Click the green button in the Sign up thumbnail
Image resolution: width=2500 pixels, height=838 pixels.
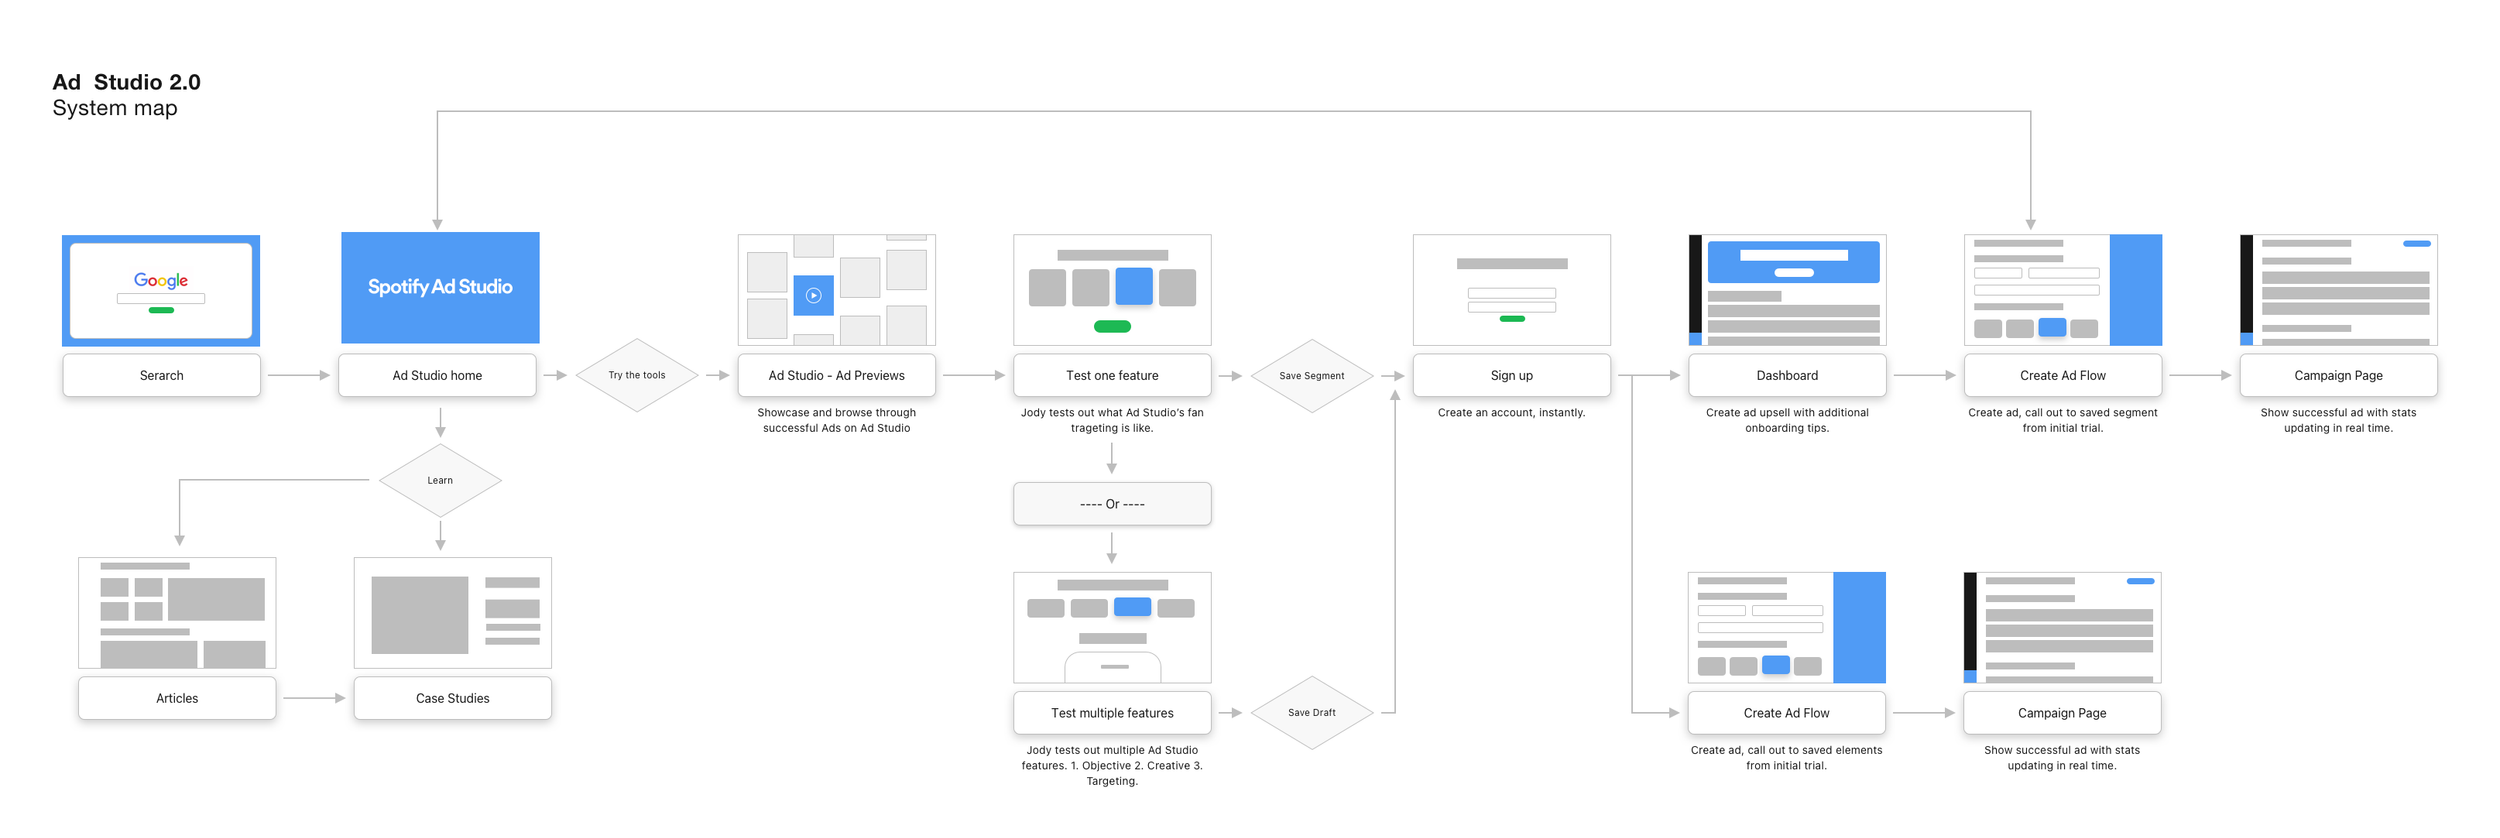[x=1512, y=319]
